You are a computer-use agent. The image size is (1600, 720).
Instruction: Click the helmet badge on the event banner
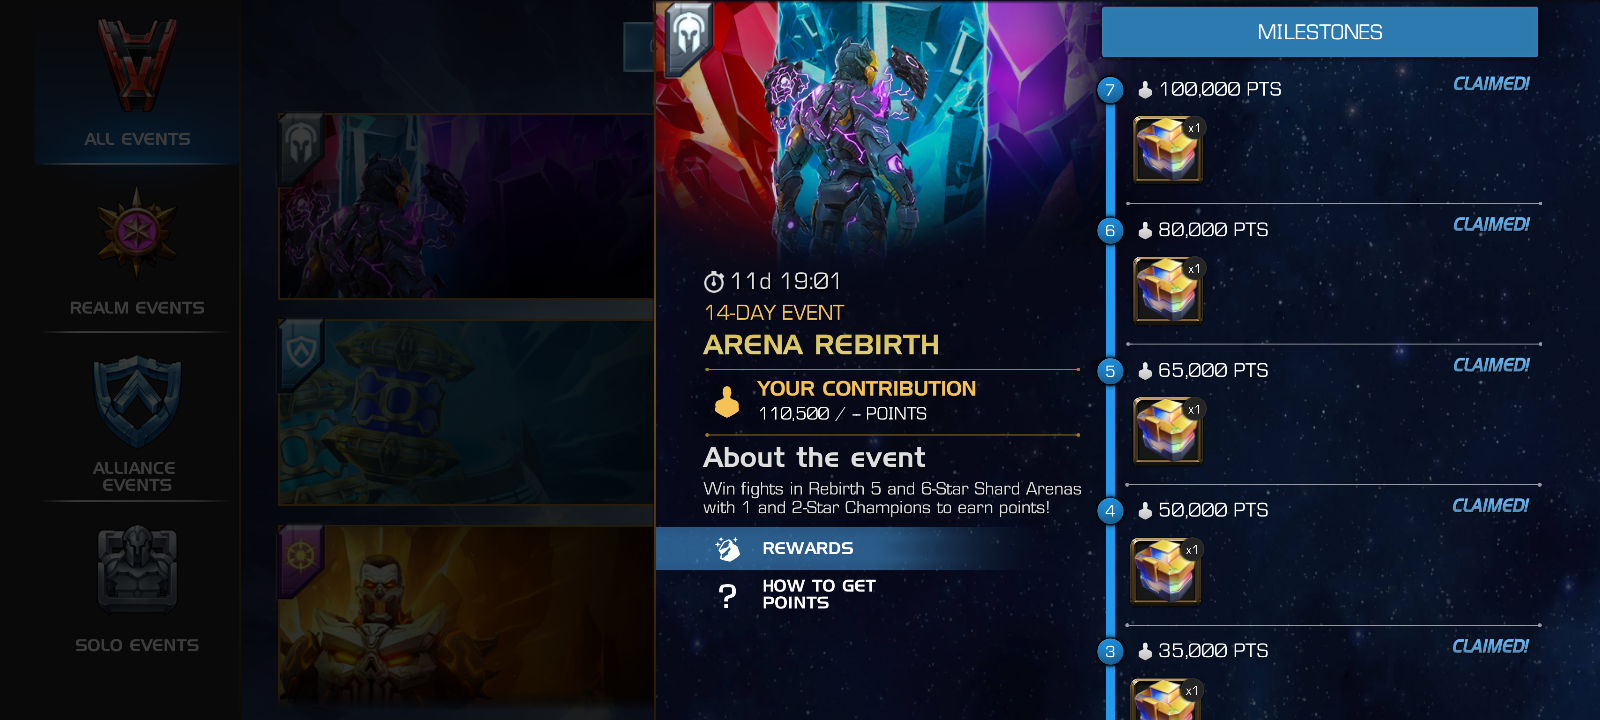tap(686, 36)
